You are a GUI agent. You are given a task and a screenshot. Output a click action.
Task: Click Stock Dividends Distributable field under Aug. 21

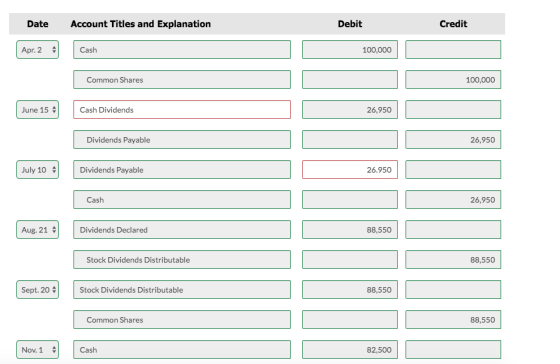click(182, 260)
